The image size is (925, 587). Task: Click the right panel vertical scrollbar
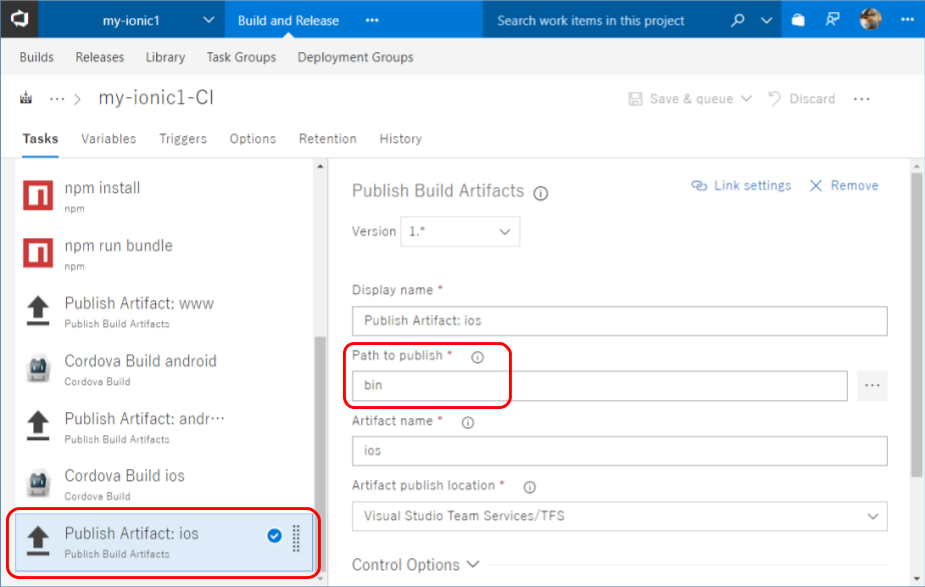[x=916, y=324]
